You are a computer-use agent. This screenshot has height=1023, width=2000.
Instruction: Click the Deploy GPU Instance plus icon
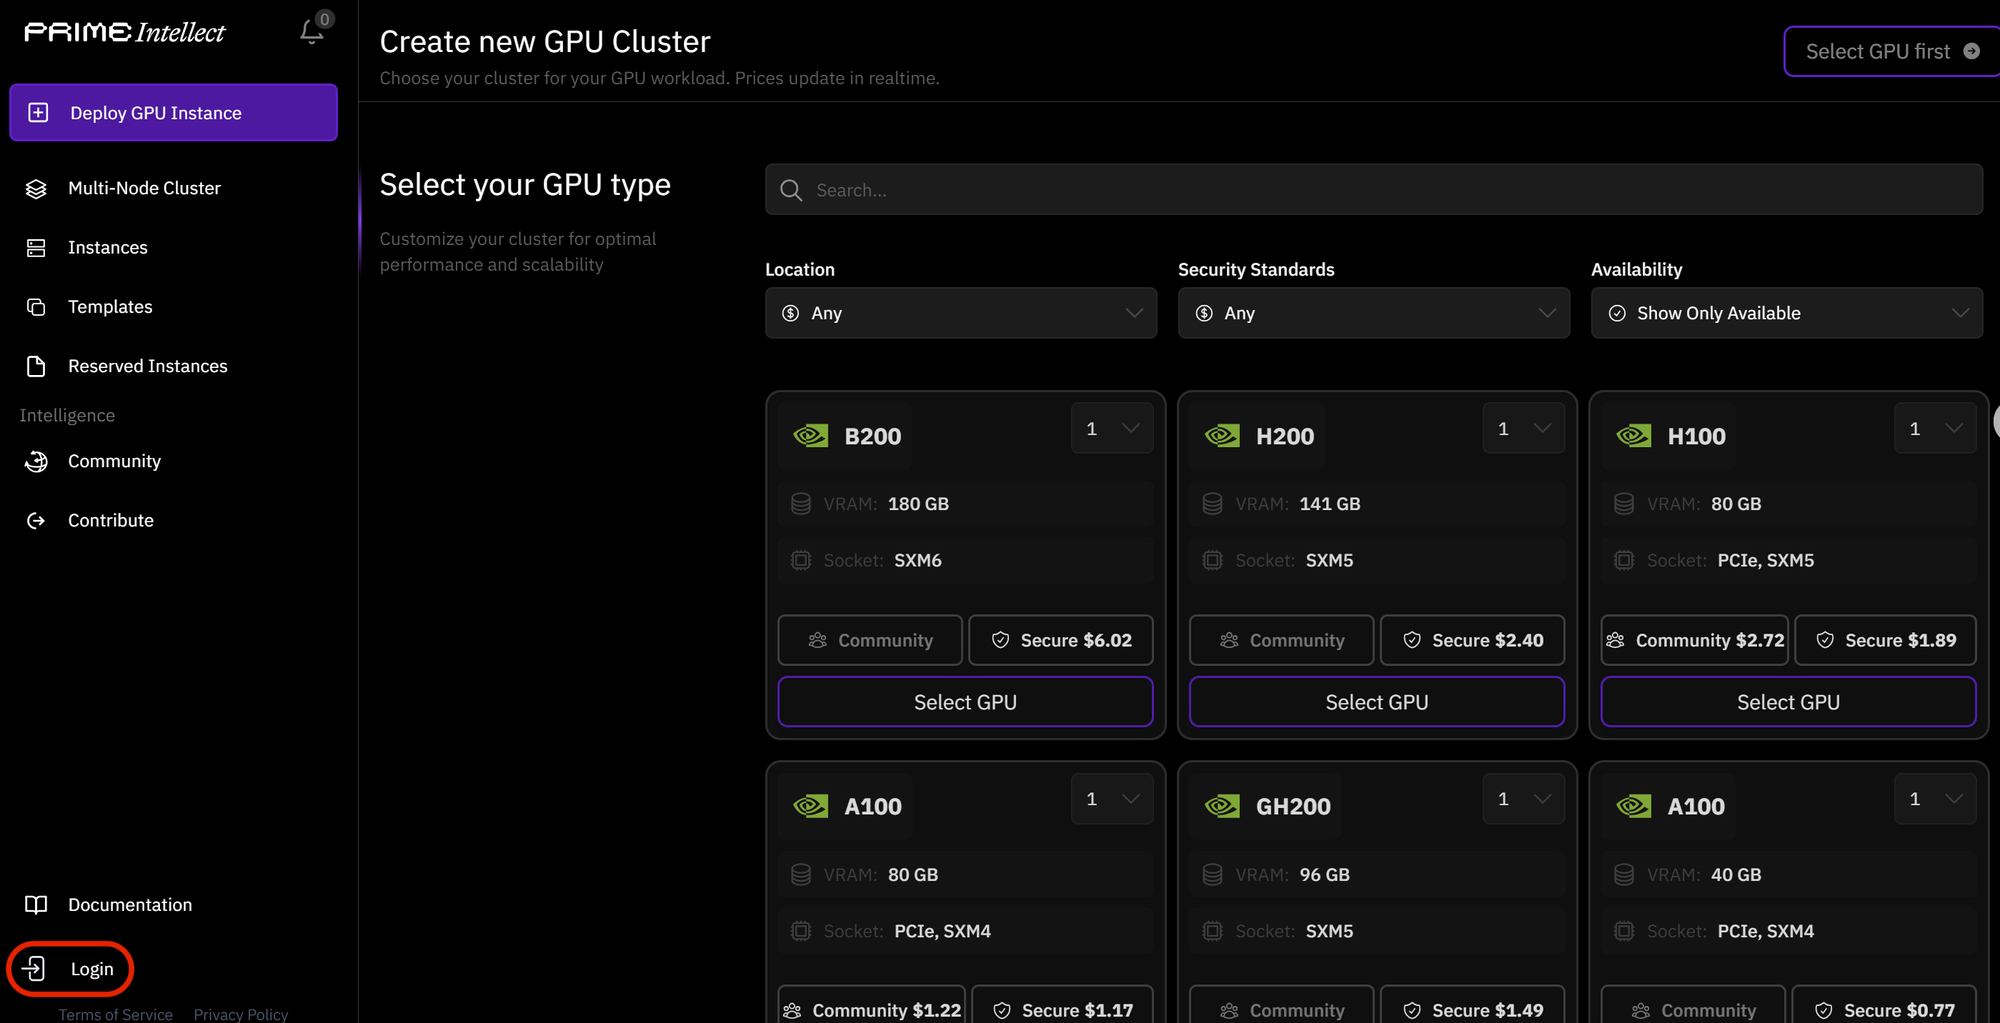click(x=38, y=112)
